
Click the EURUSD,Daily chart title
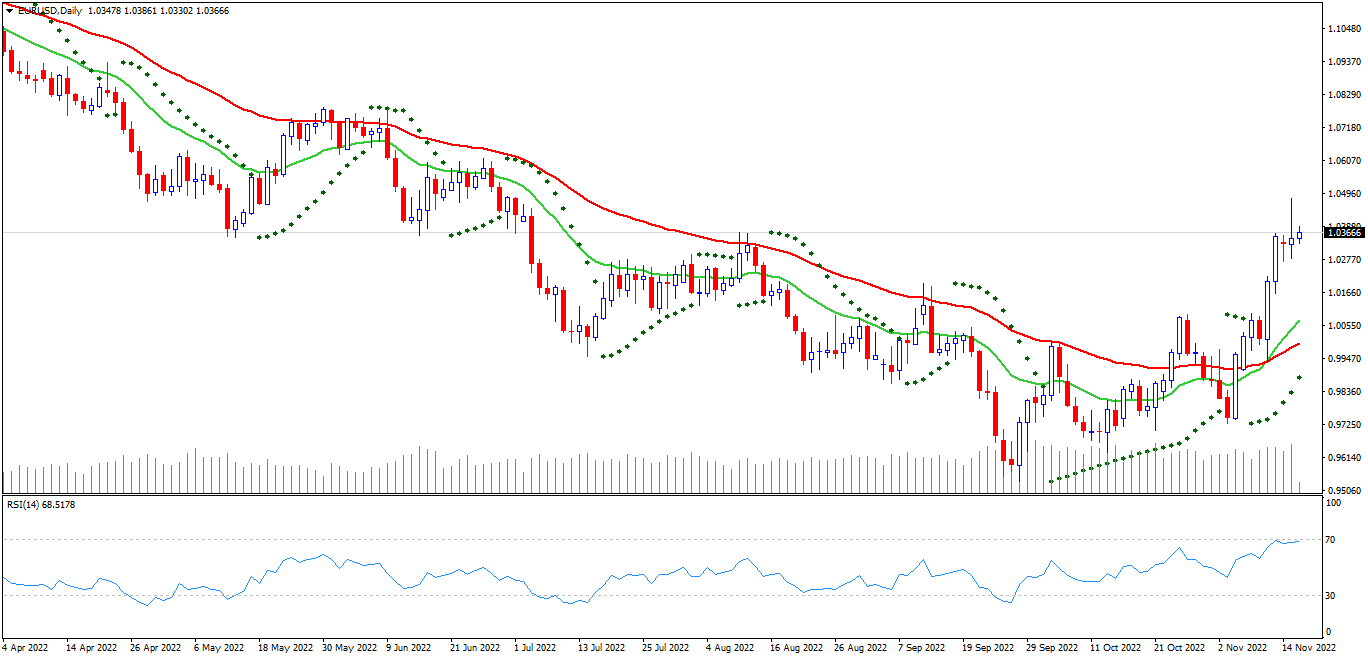(x=50, y=10)
